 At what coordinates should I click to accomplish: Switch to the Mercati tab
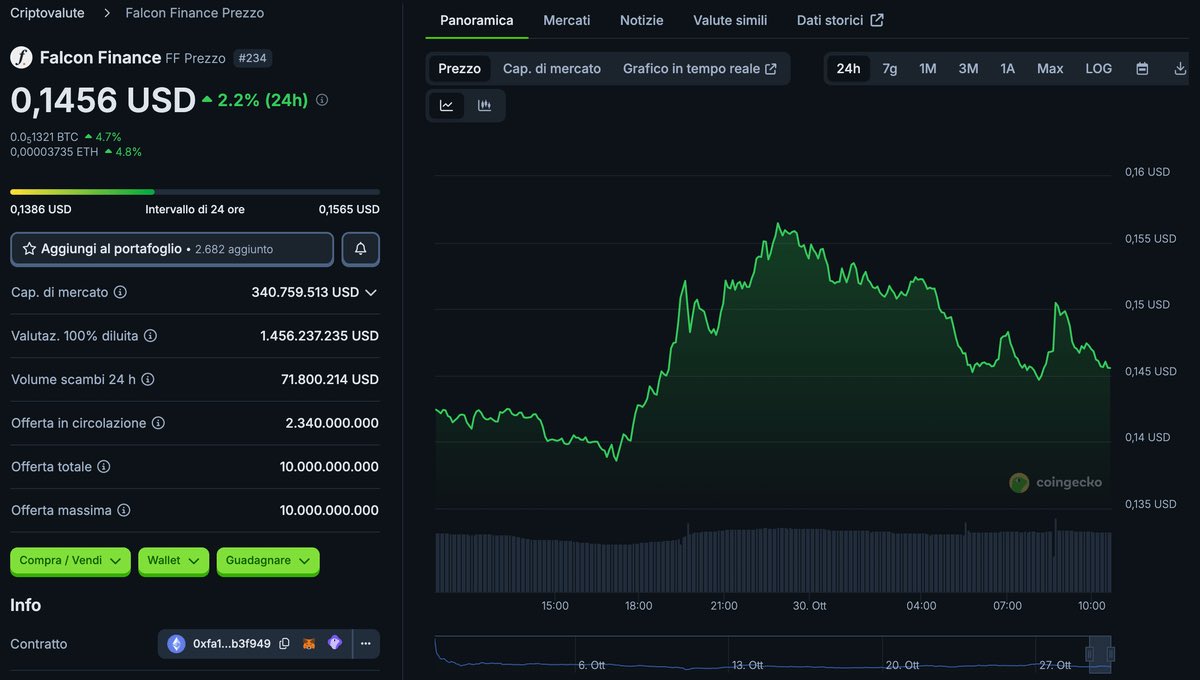[566, 20]
